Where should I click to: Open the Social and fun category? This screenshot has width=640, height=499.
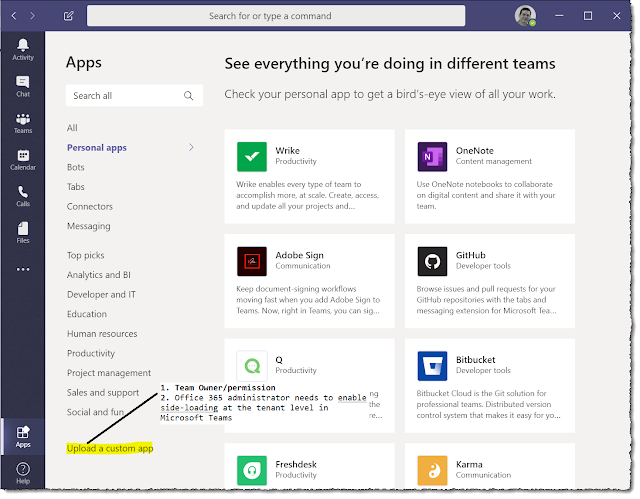[x=96, y=412]
